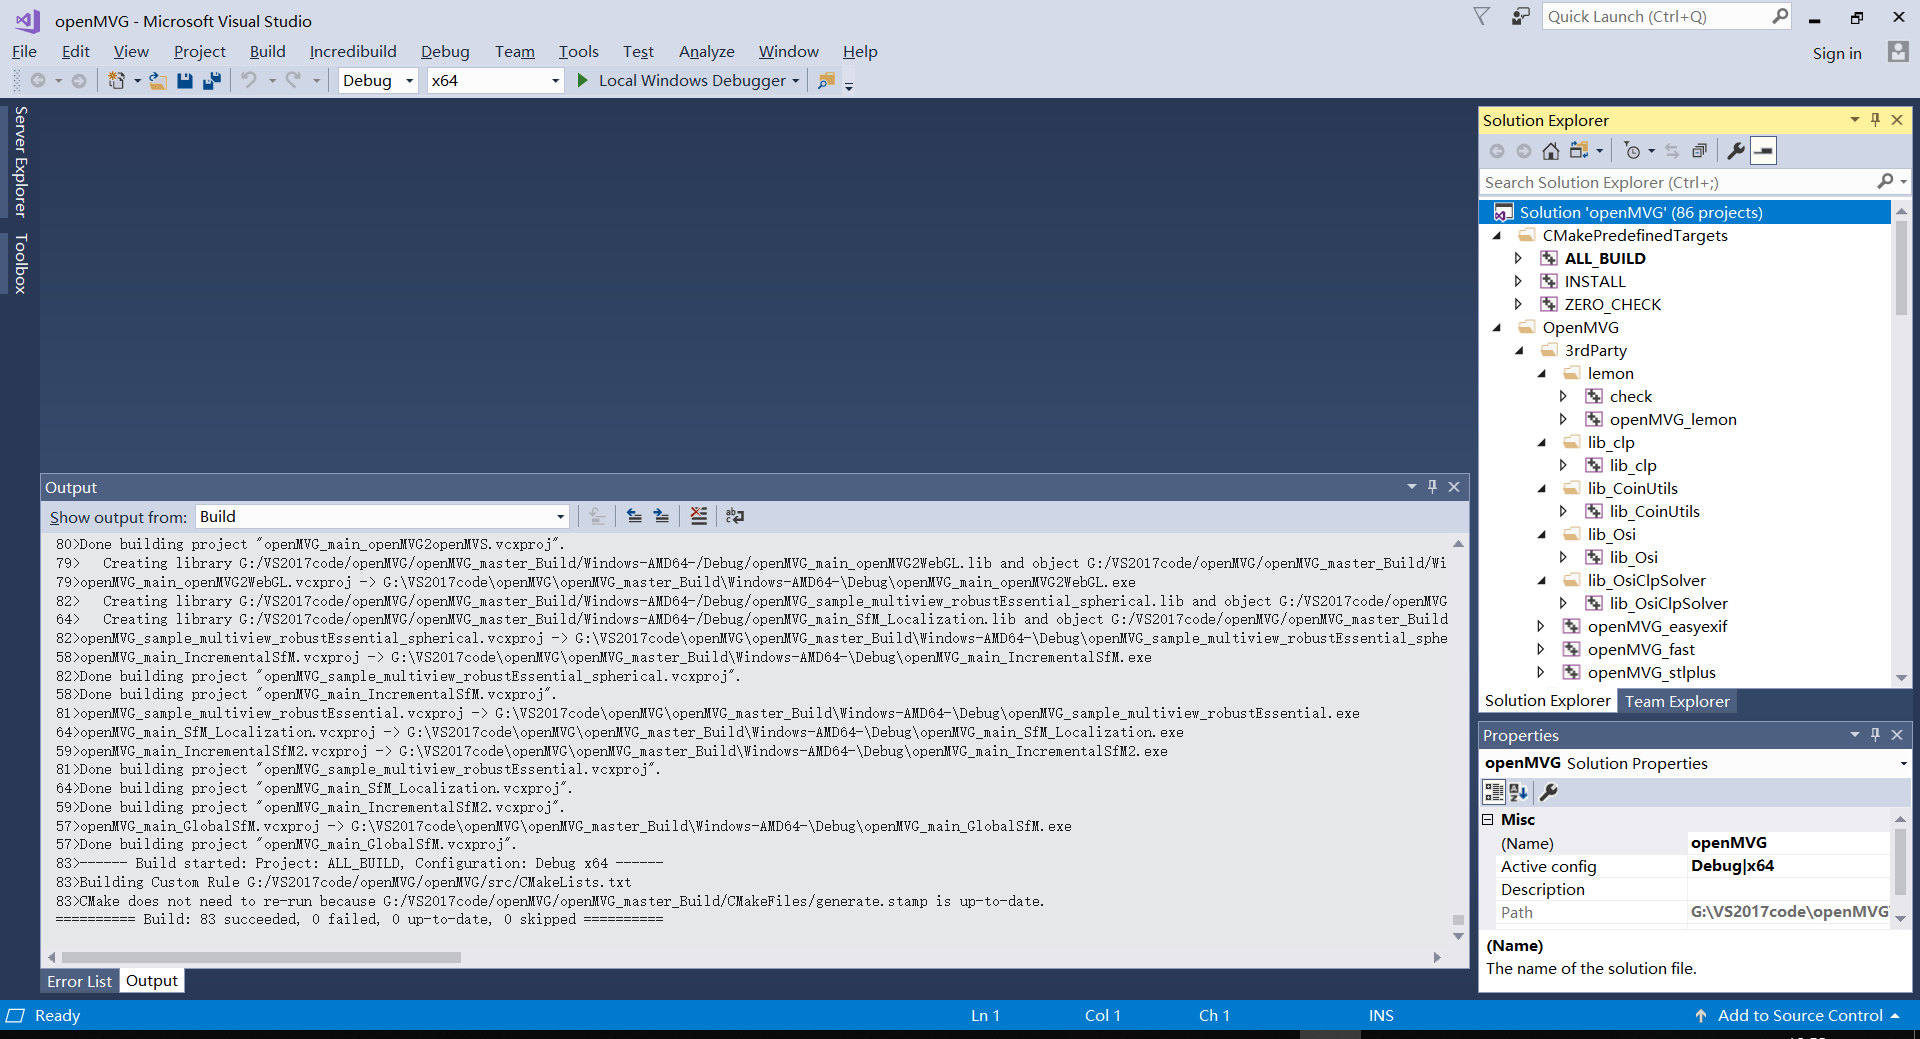Click the Visual Studio logo icon

point(27,20)
